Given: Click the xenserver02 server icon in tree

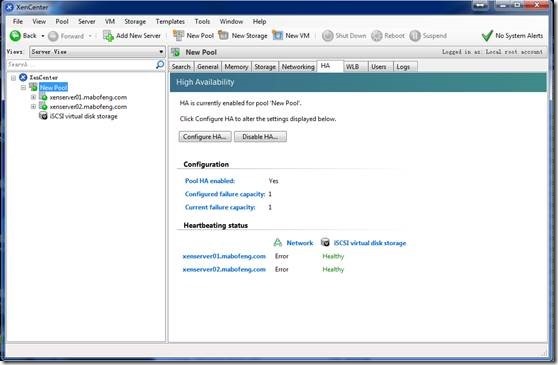Looking at the screenshot, I should 43,106.
